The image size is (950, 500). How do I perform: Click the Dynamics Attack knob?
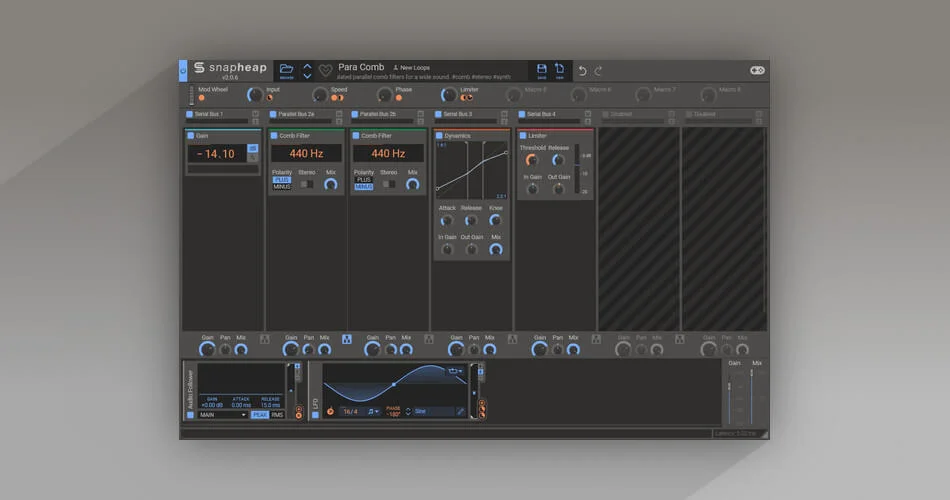click(447, 220)
